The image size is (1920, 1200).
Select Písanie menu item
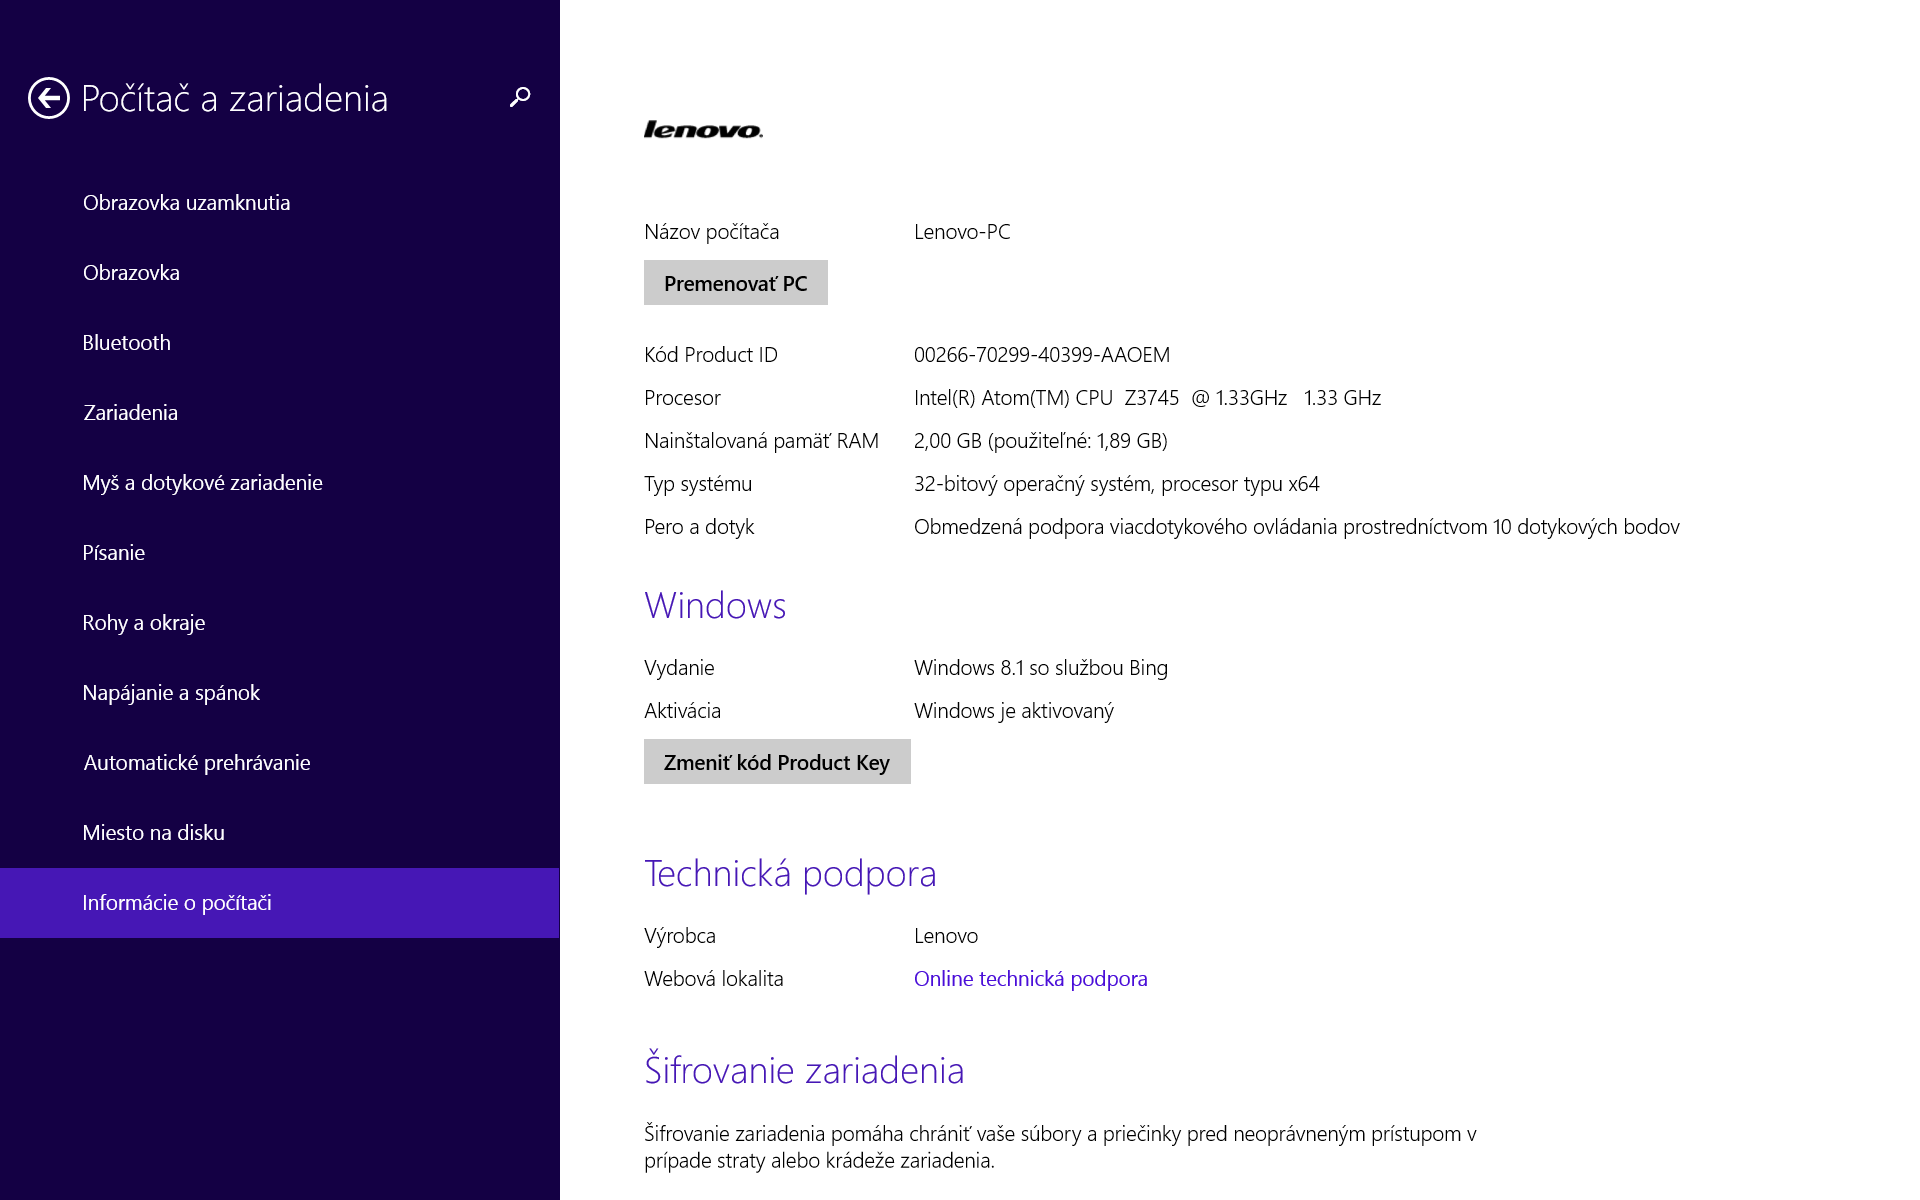click(x=280, y=553)
